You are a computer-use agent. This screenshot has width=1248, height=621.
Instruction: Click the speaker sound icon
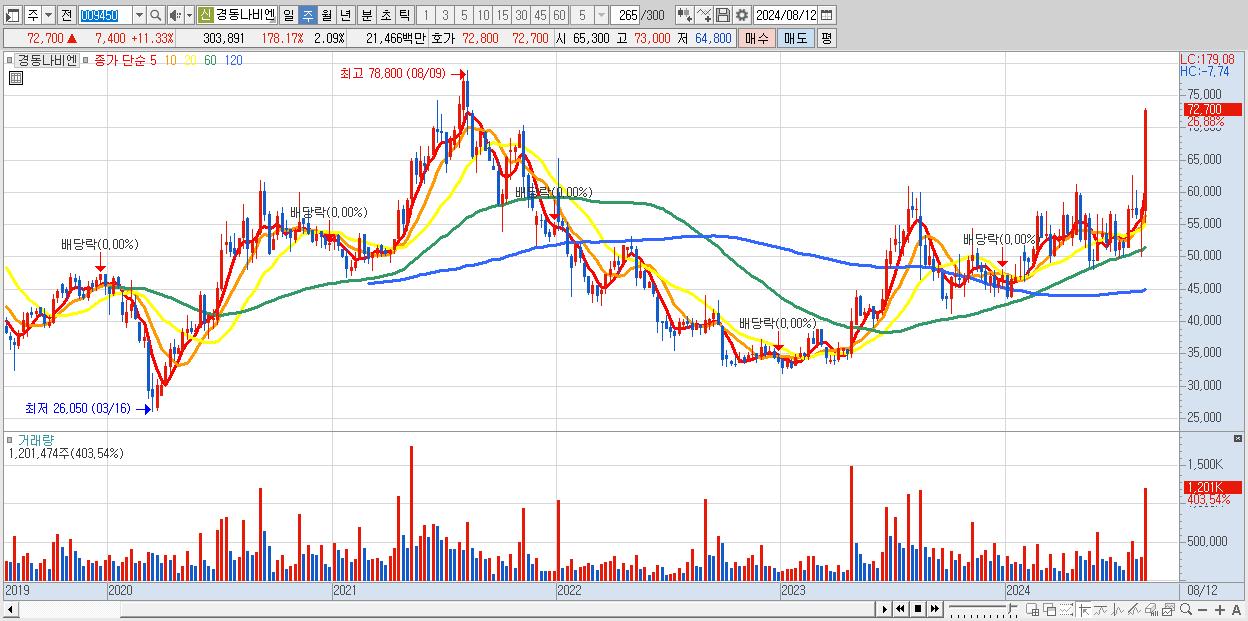tap(175, 15)
